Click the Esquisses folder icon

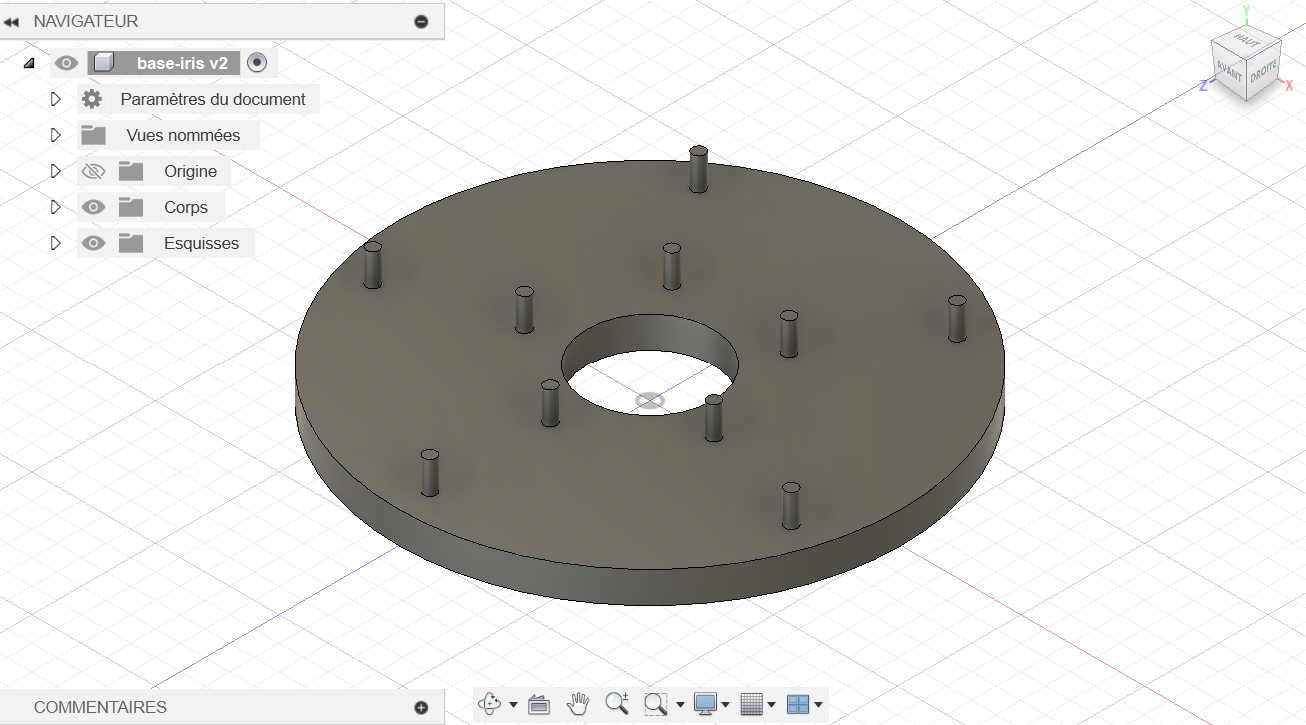[131, 243]
